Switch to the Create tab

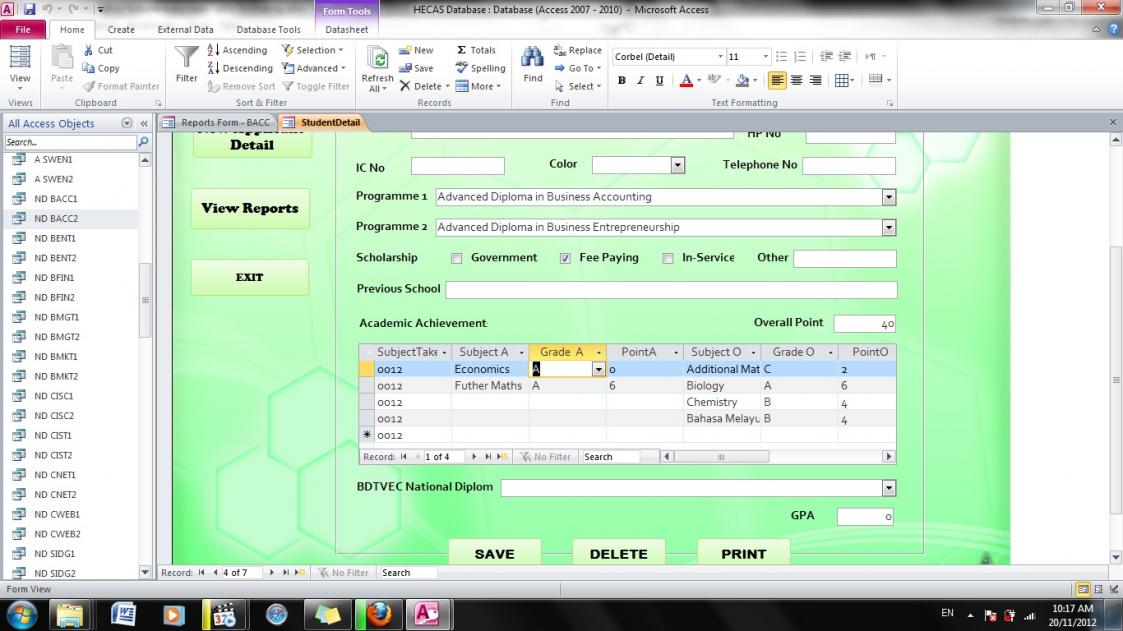click(121, 29)
